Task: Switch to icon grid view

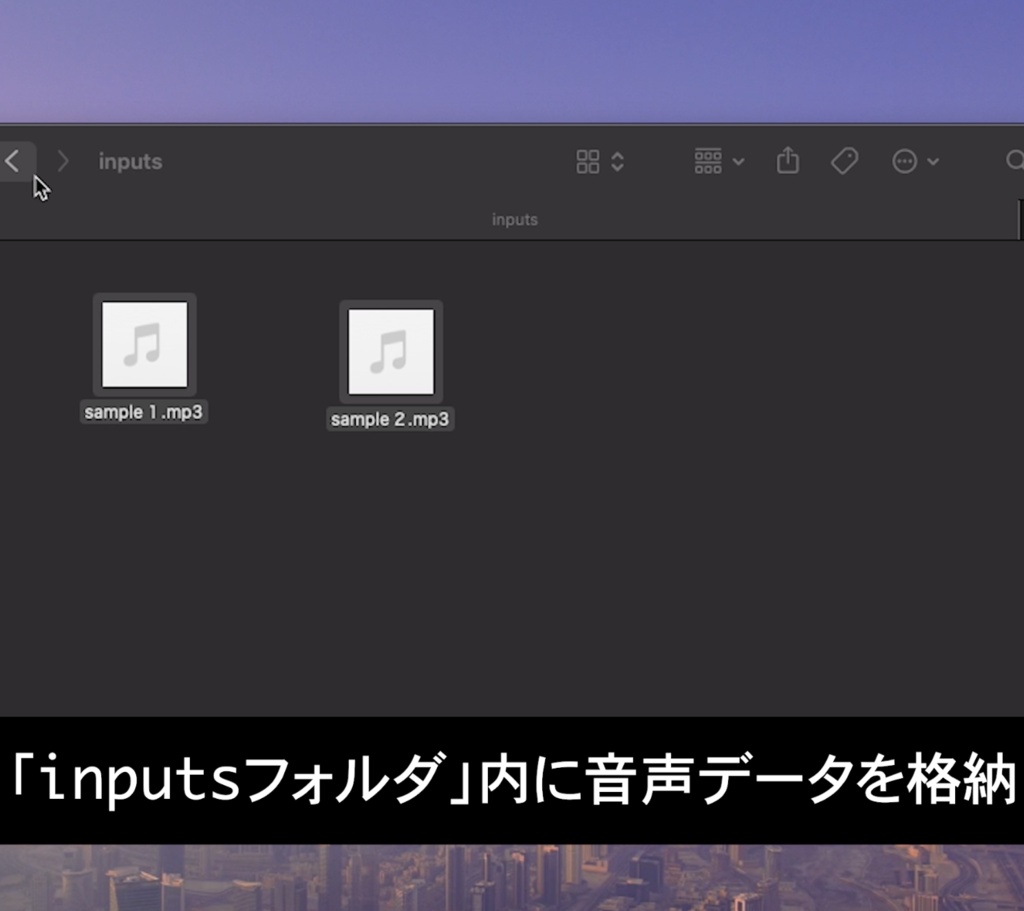Action: [x=588, y=161]
